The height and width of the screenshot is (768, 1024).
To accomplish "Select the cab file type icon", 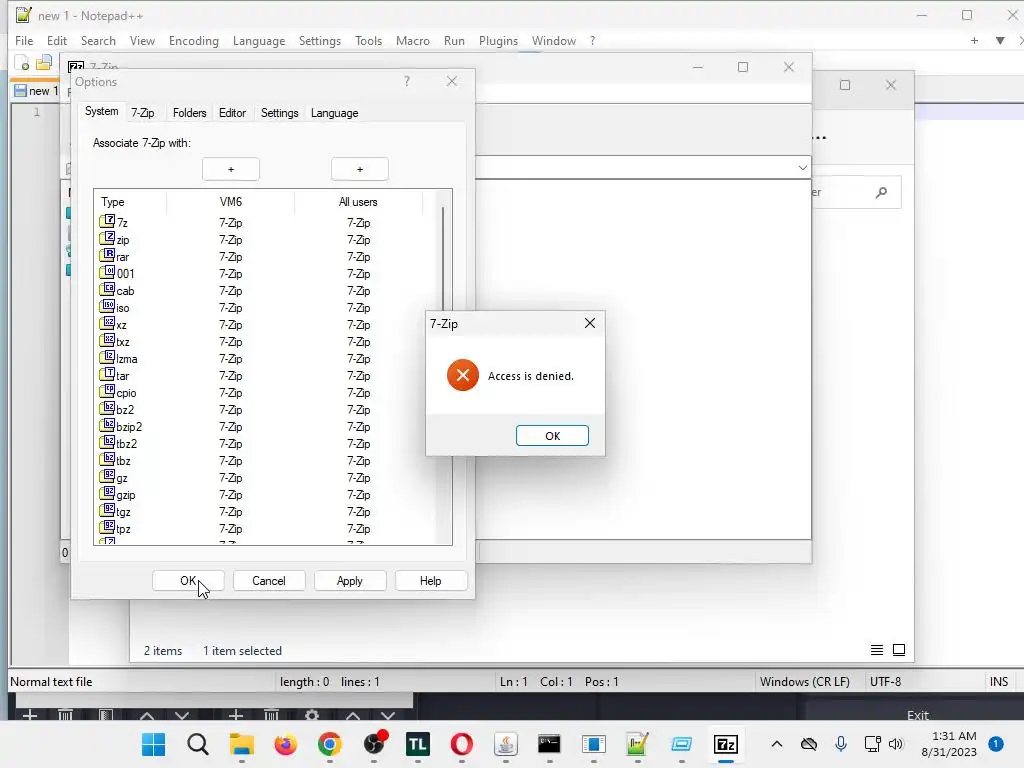I will 107,289.
